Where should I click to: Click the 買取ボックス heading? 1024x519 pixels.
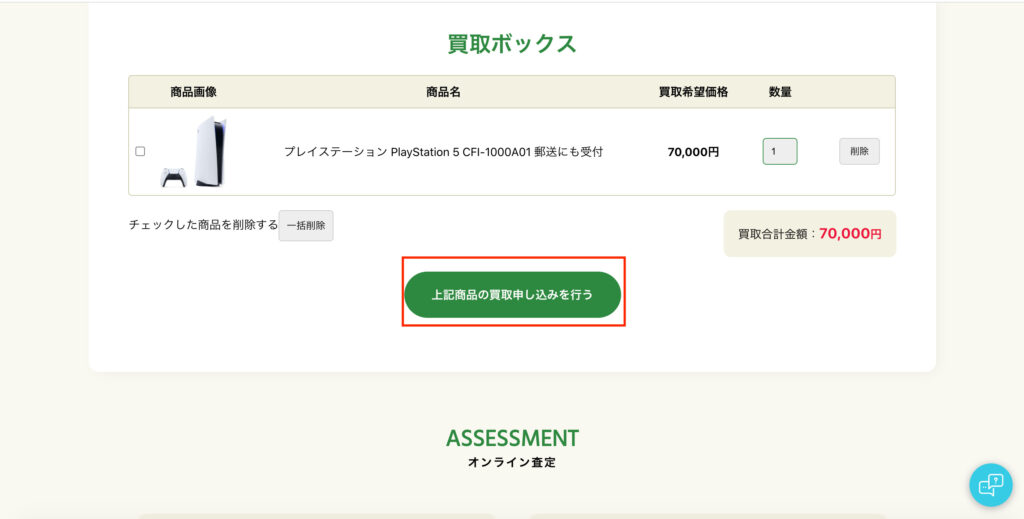pos(512,44)
